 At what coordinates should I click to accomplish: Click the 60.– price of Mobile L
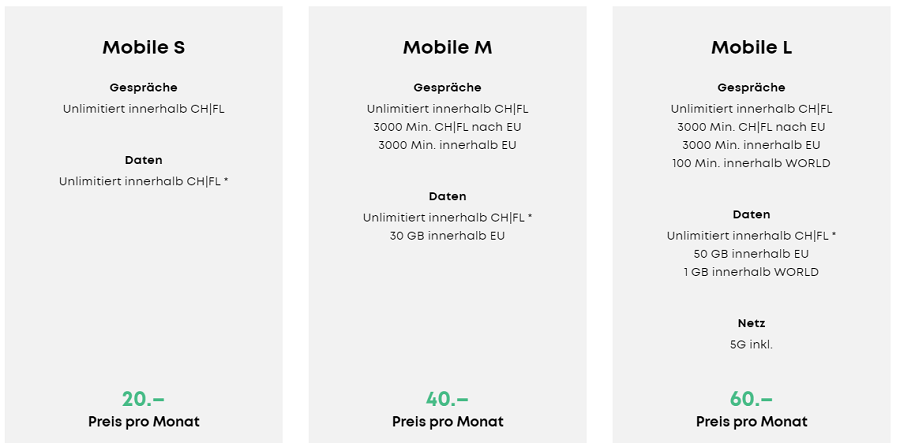coord(751,398)
